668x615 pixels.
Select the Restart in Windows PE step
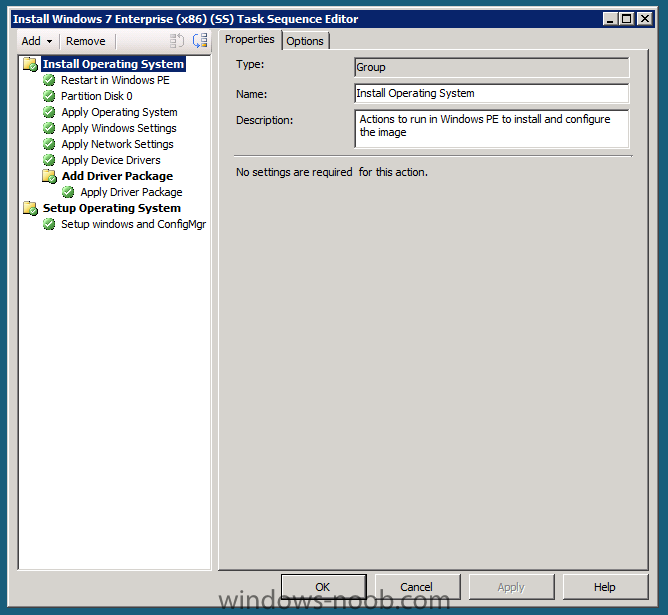pyautogui.click(x=115, y=80)
